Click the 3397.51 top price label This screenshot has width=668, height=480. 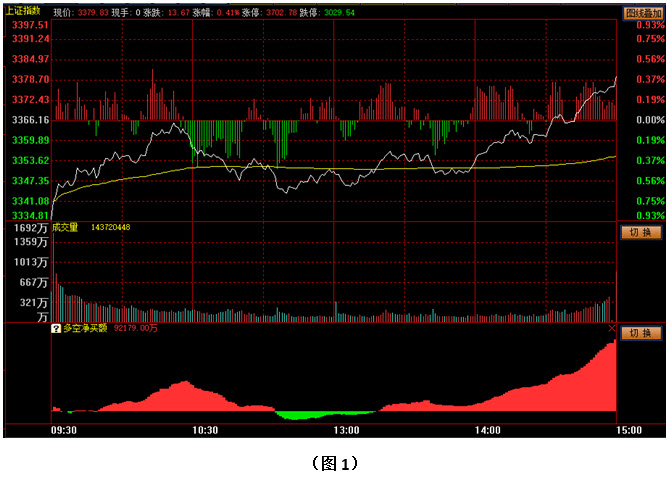30,25
